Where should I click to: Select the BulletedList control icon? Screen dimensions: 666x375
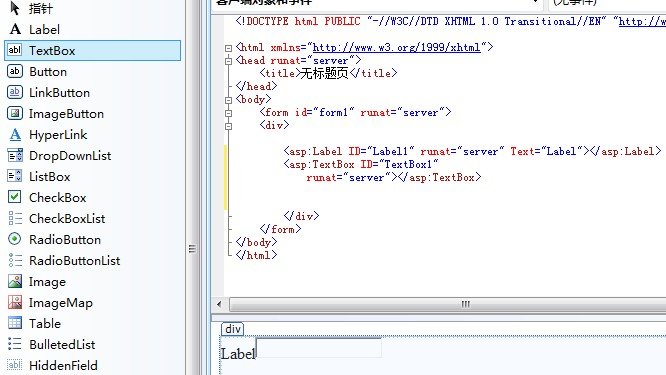(15, 344)
